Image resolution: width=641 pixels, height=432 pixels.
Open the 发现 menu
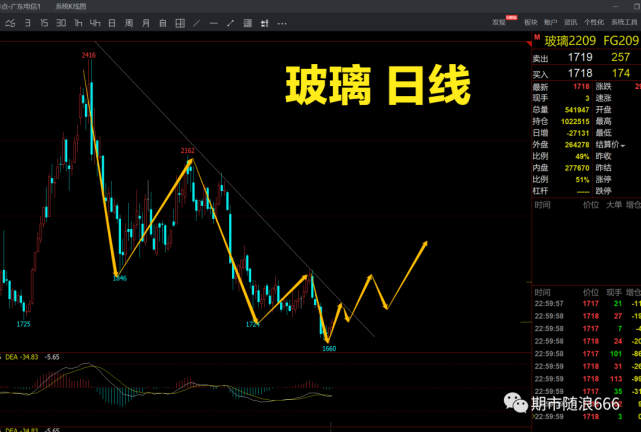[499, 22]
